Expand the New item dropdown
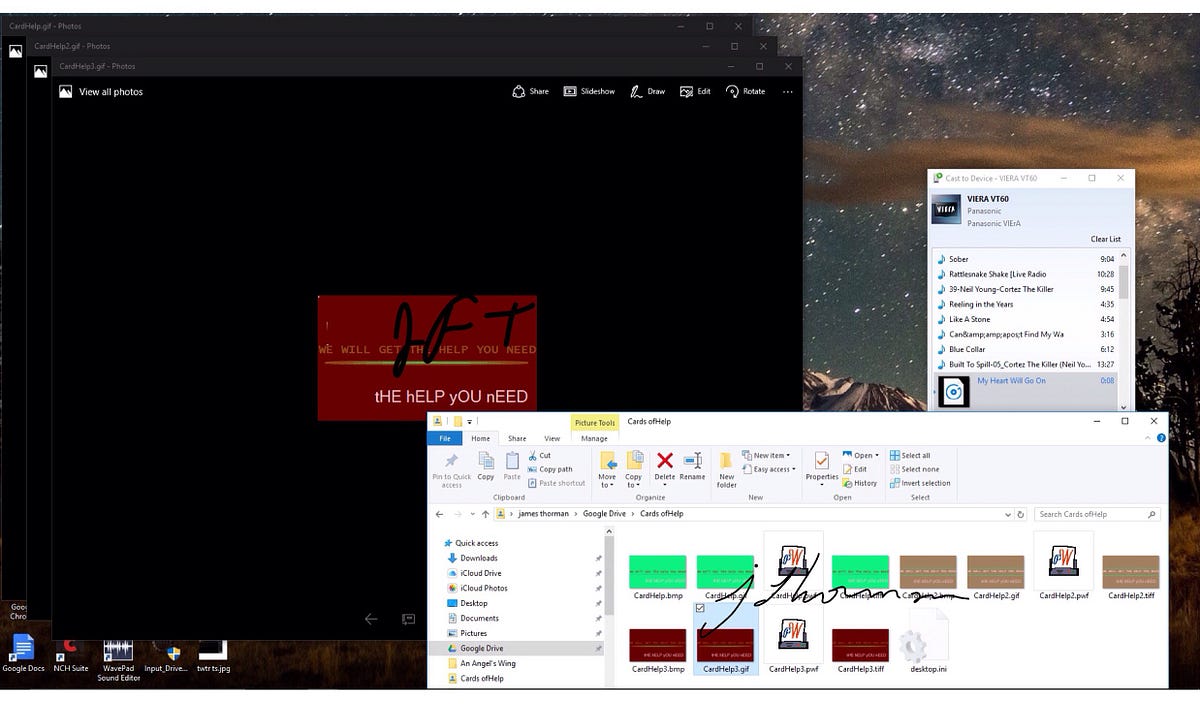The width and height of the screenshot is (1200, 709). 767,455
